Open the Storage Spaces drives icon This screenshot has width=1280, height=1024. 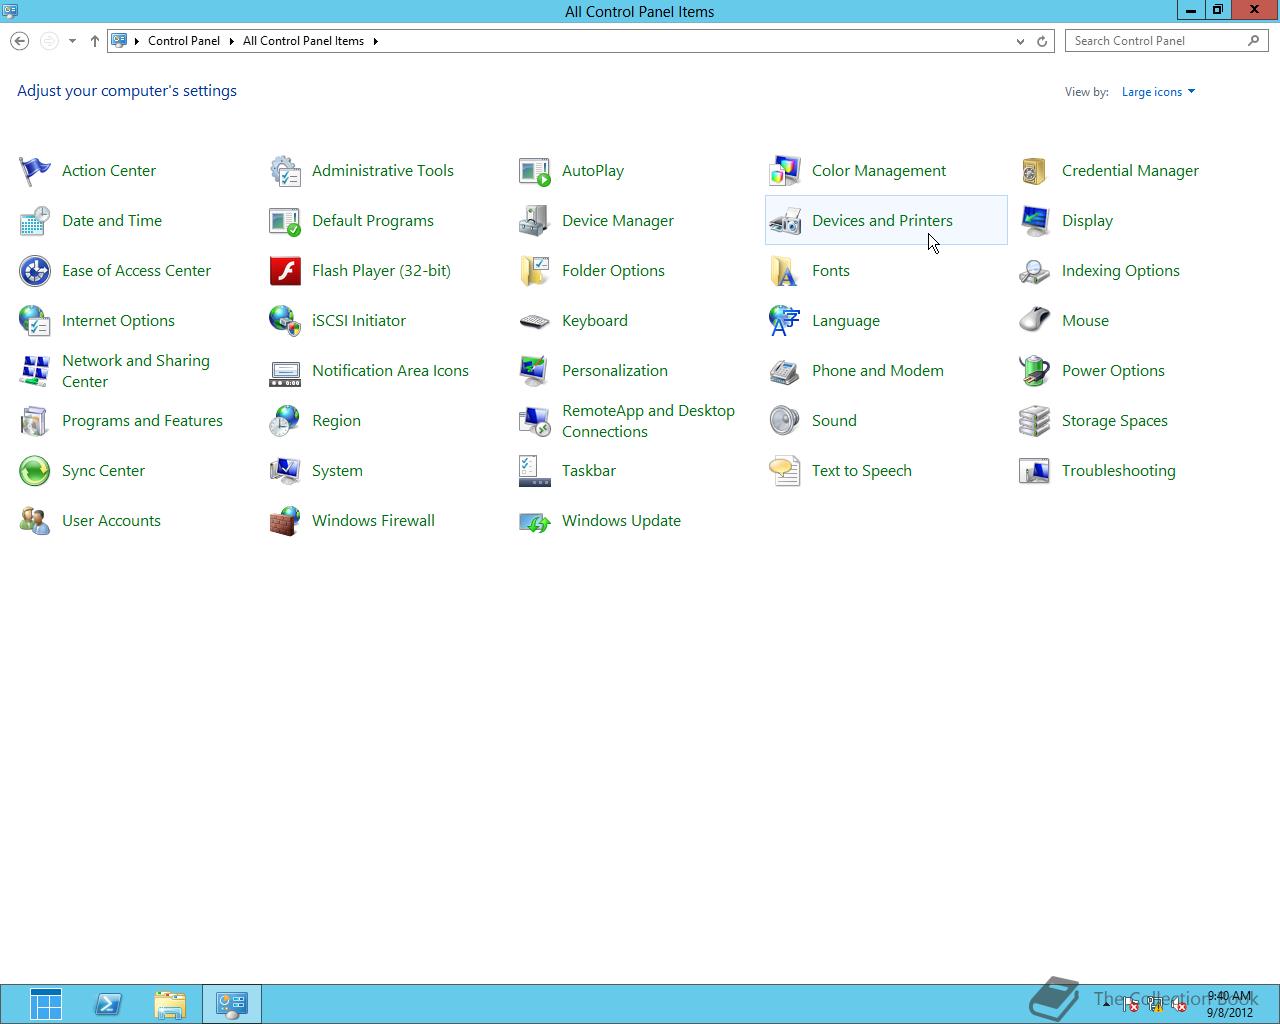coord(1035,421)
